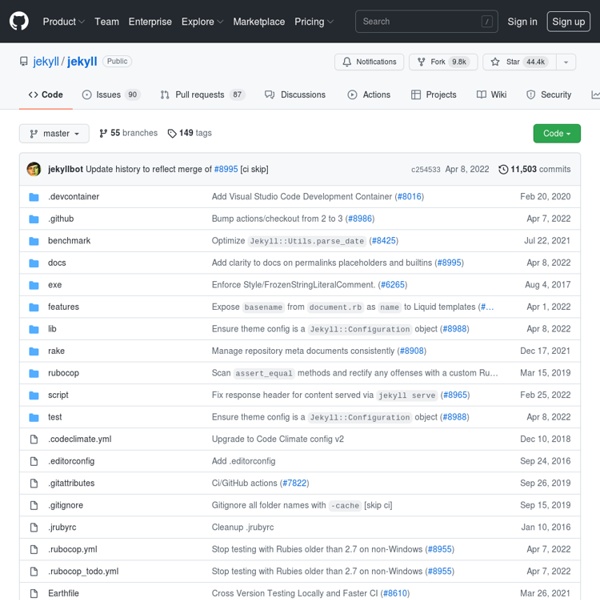Click the folder icon for docs

[34, 263]
